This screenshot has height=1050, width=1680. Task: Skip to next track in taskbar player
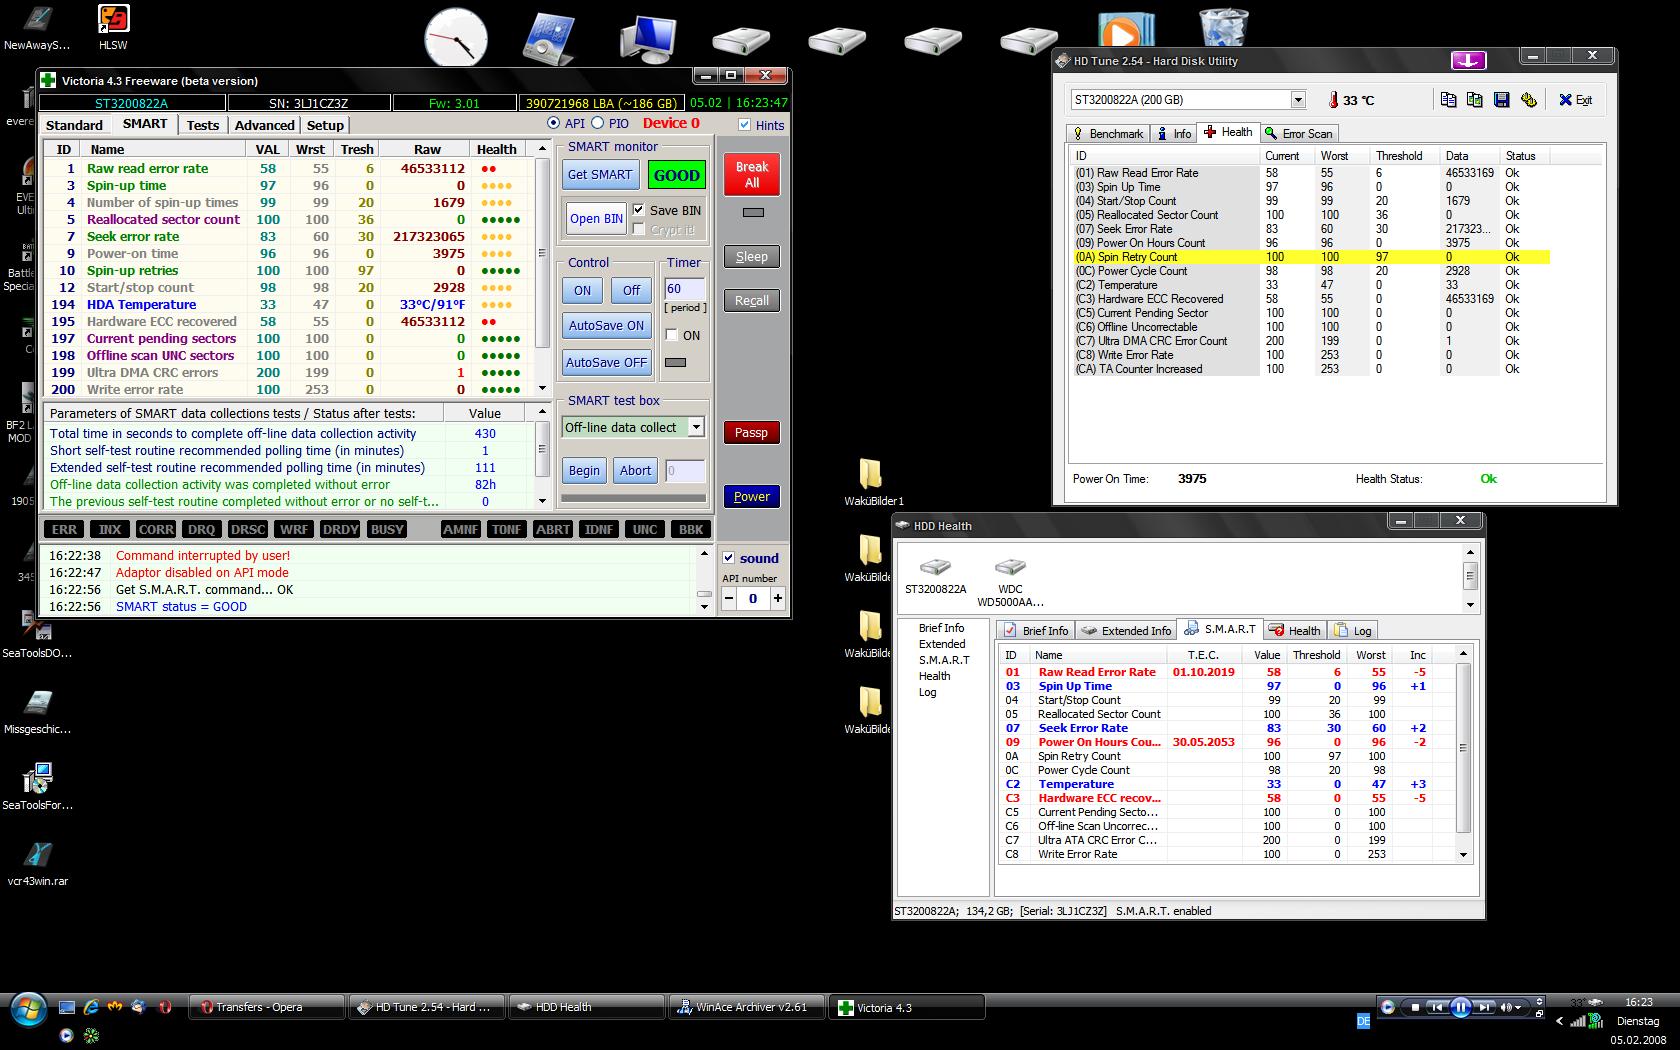1484,1007
